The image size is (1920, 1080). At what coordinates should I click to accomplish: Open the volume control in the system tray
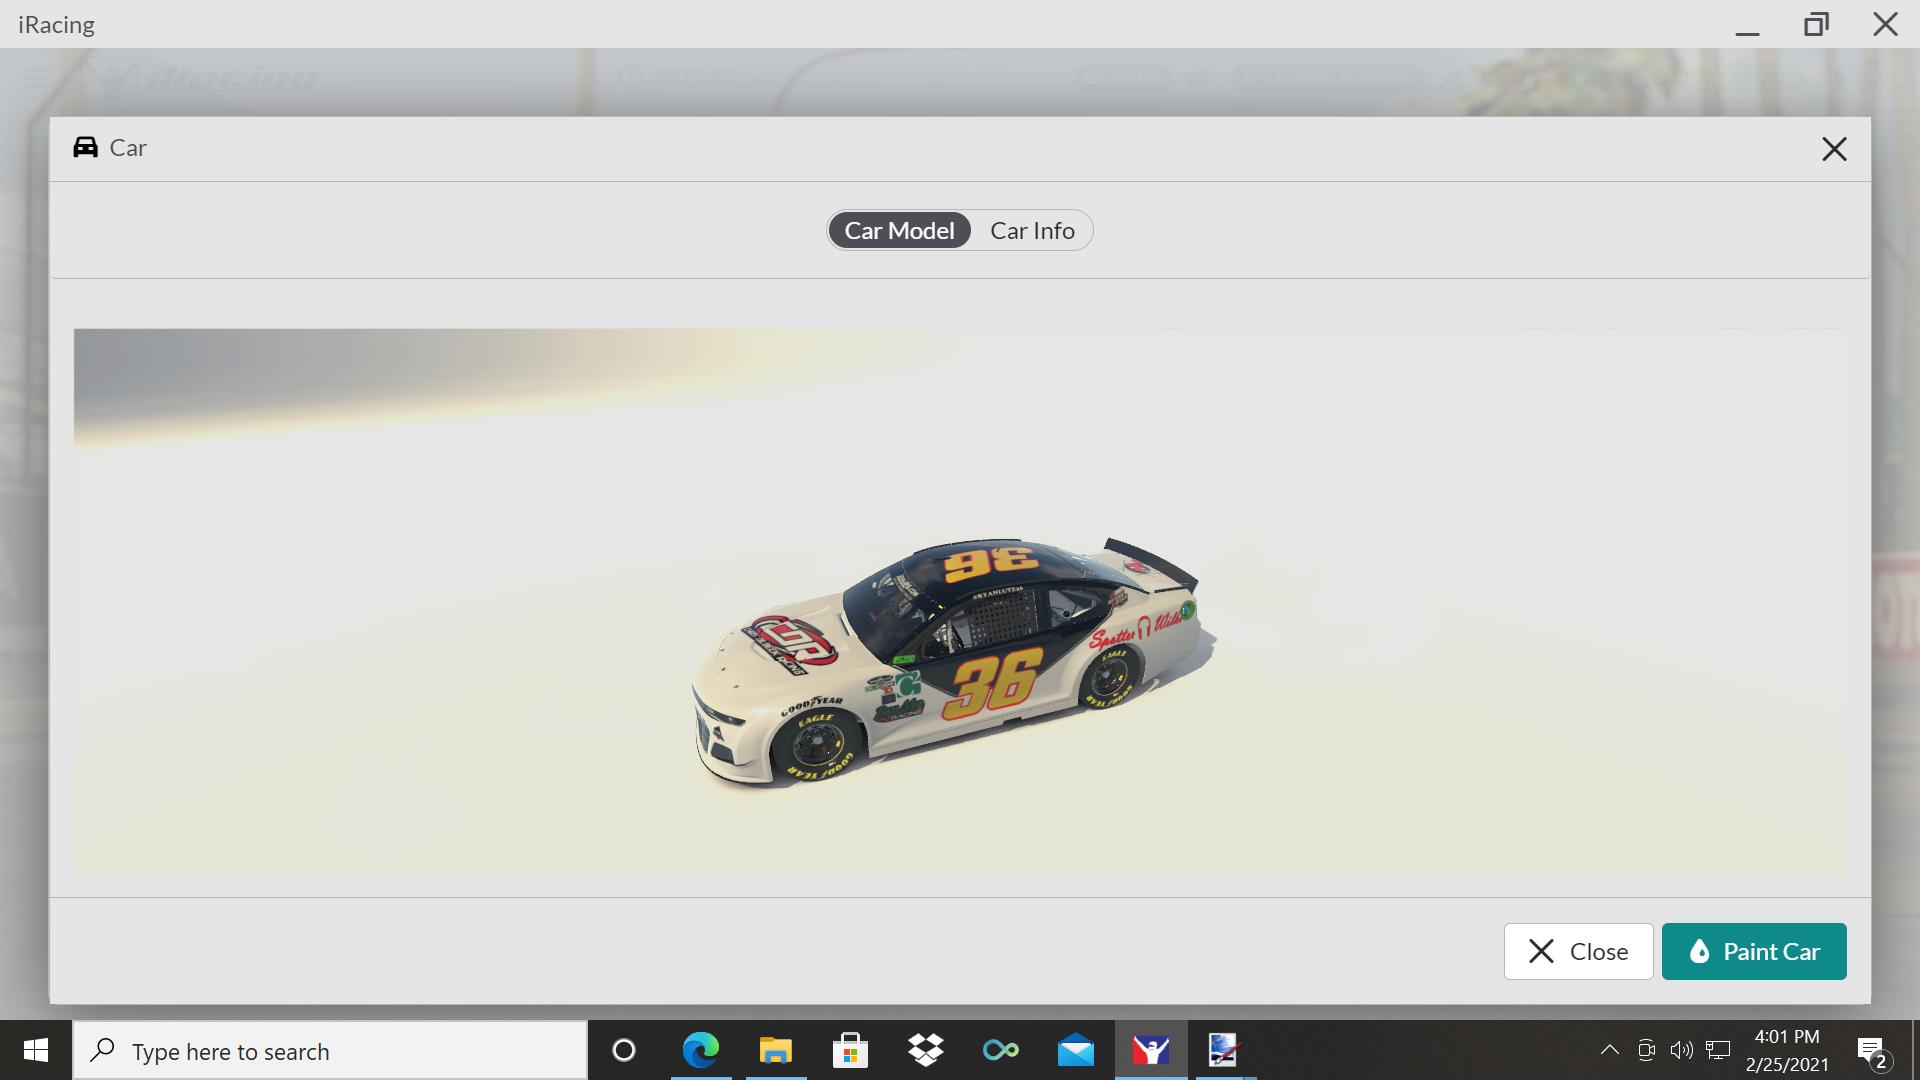(x=1682, y=1050)
